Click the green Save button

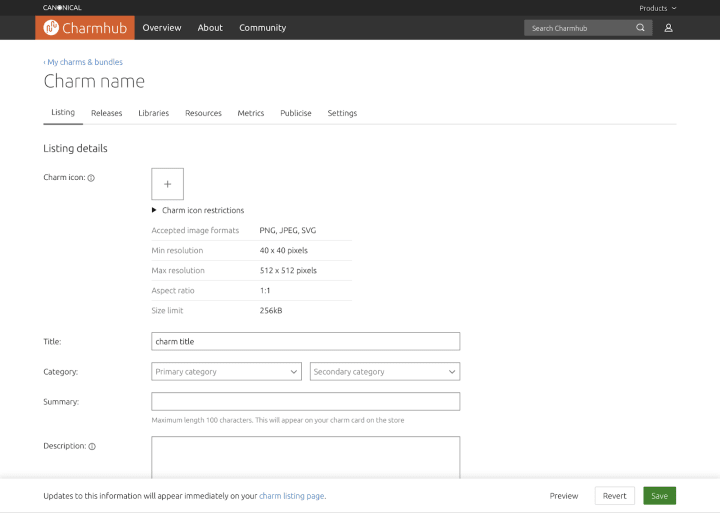coord(659,496)
